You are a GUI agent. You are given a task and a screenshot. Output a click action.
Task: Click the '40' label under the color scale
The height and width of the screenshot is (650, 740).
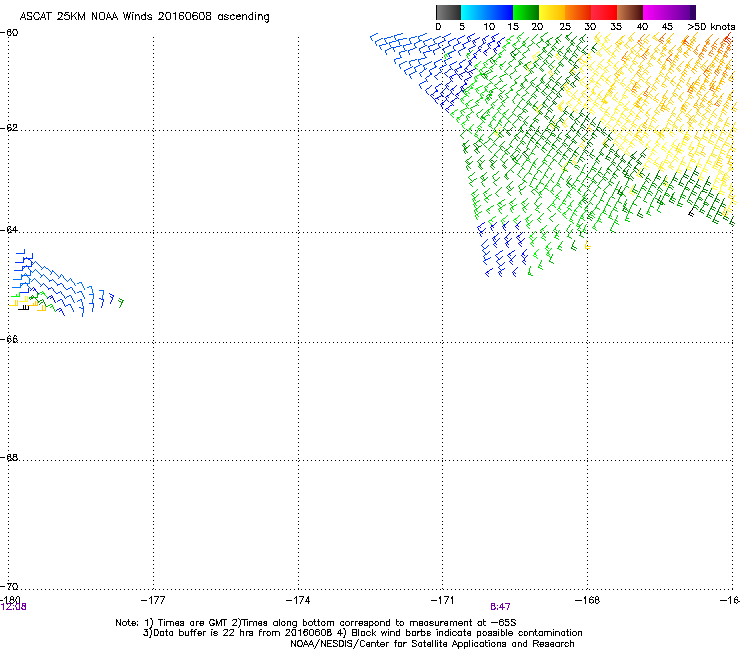click(642, 27)
